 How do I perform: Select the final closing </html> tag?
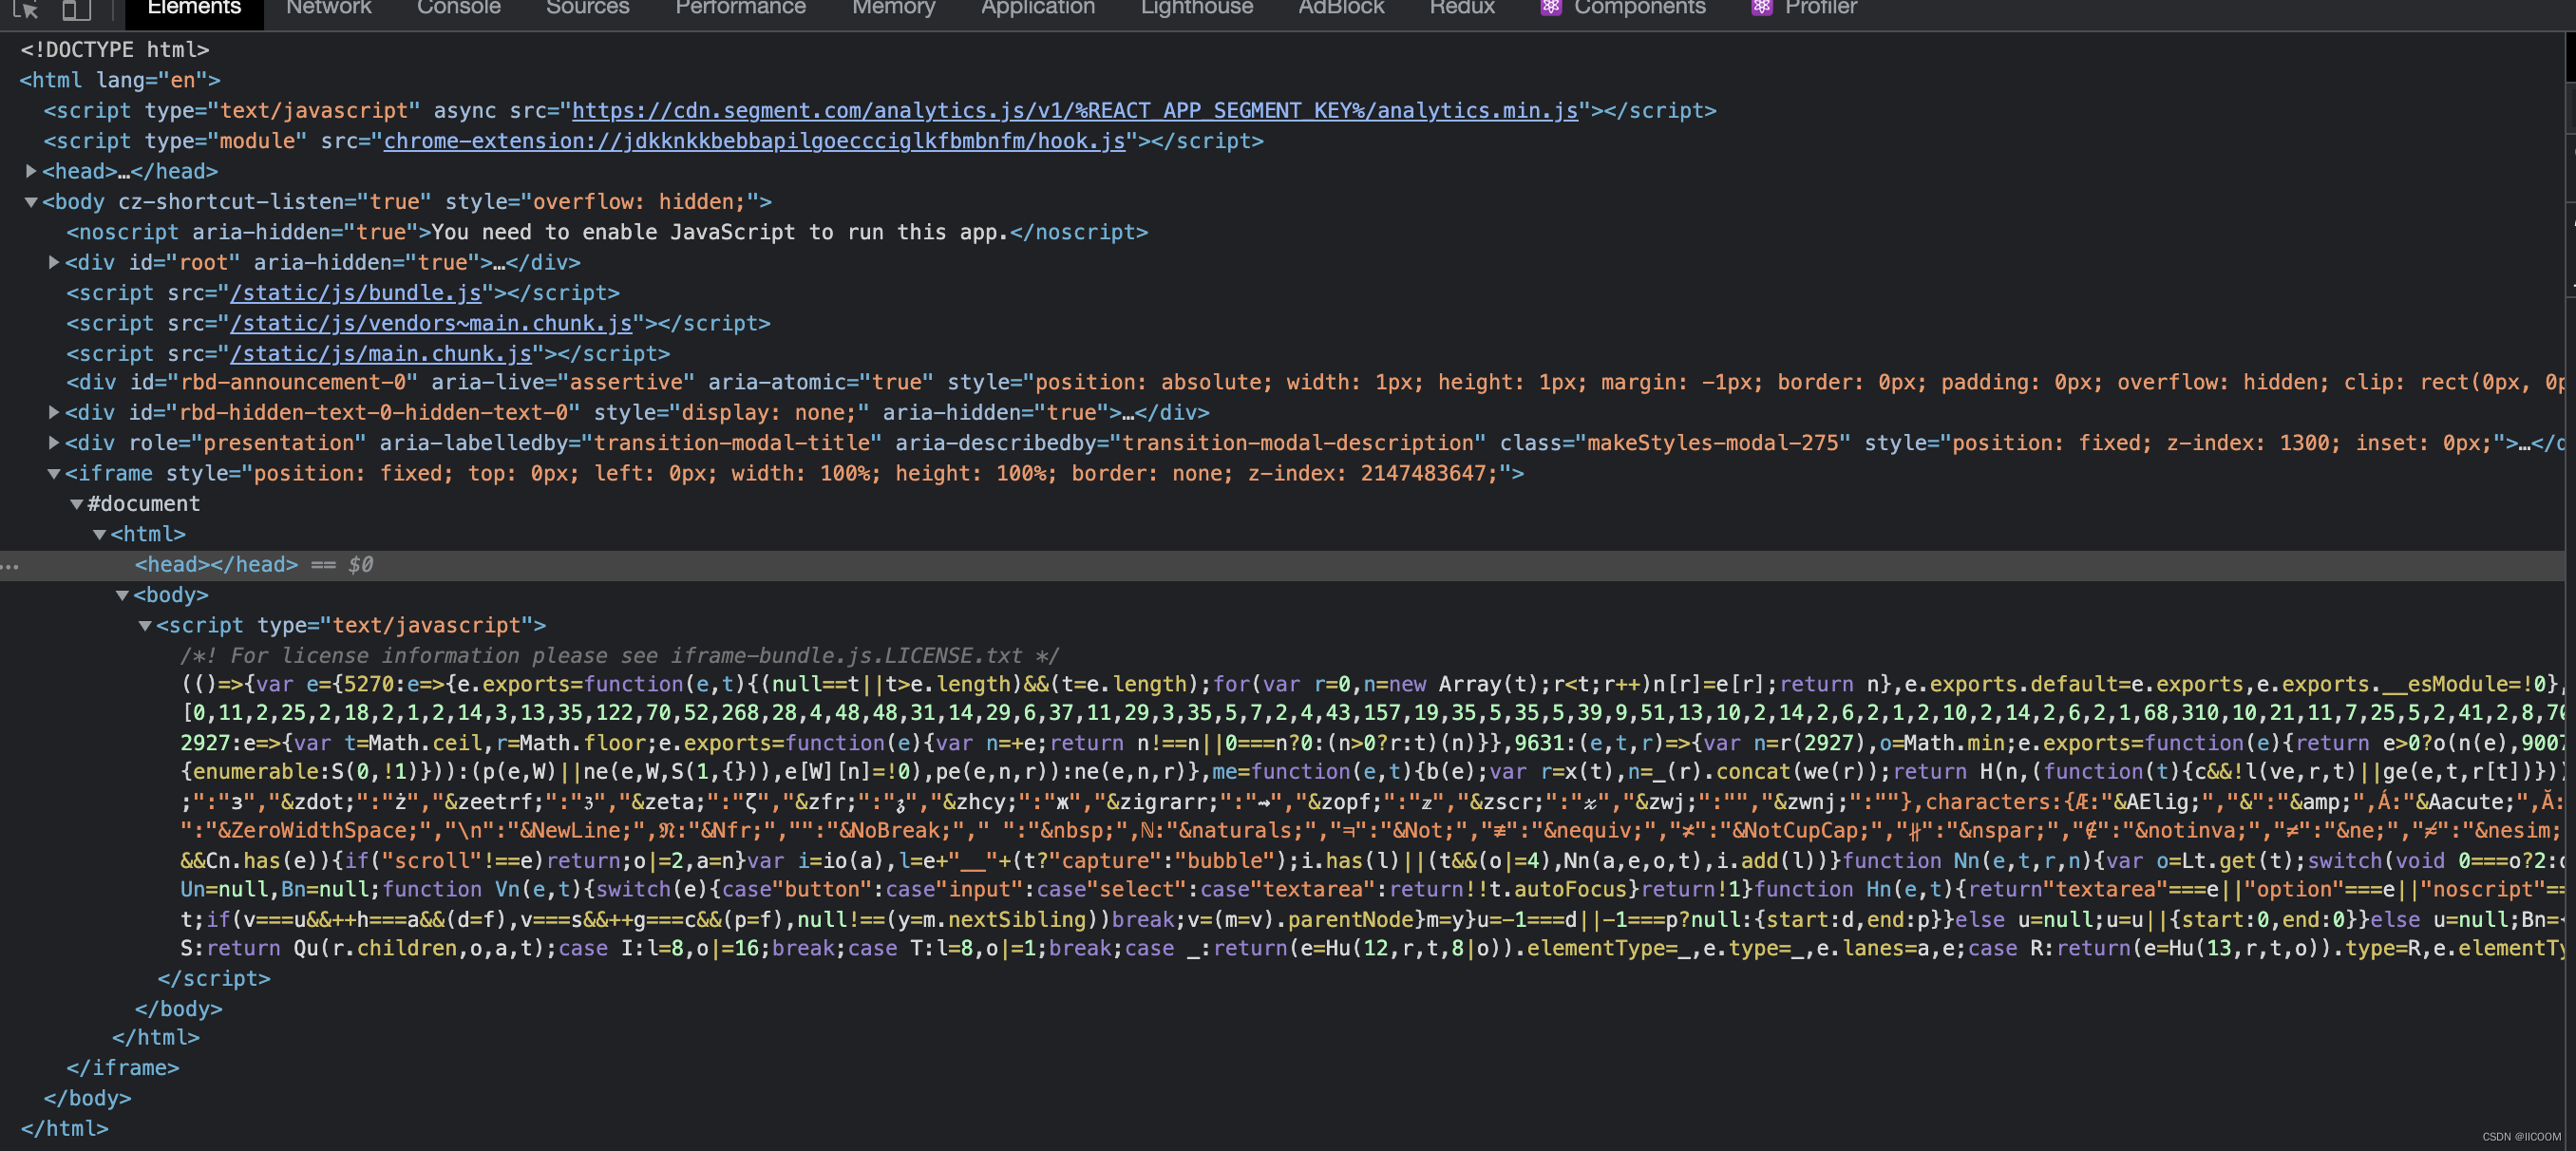click(x=64, y=1128)
